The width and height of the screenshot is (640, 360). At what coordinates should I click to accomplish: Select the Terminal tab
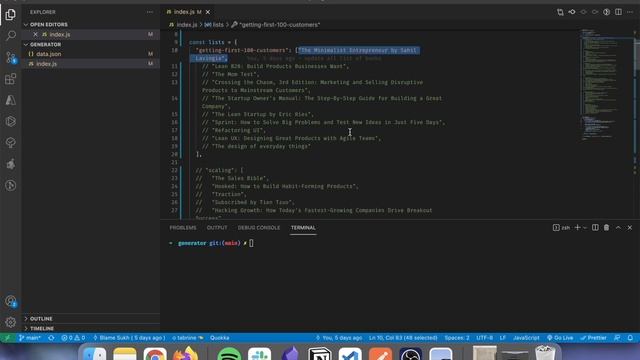pos(303,228)
